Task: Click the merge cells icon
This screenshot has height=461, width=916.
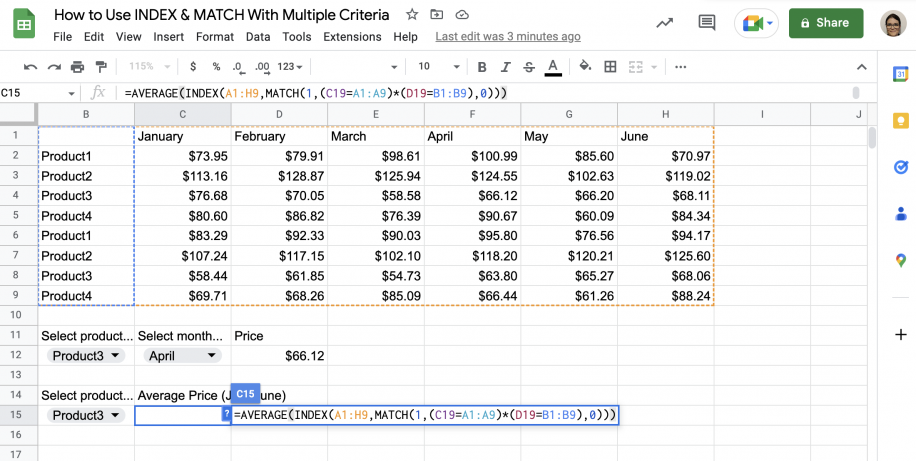Action: [636, 67]
